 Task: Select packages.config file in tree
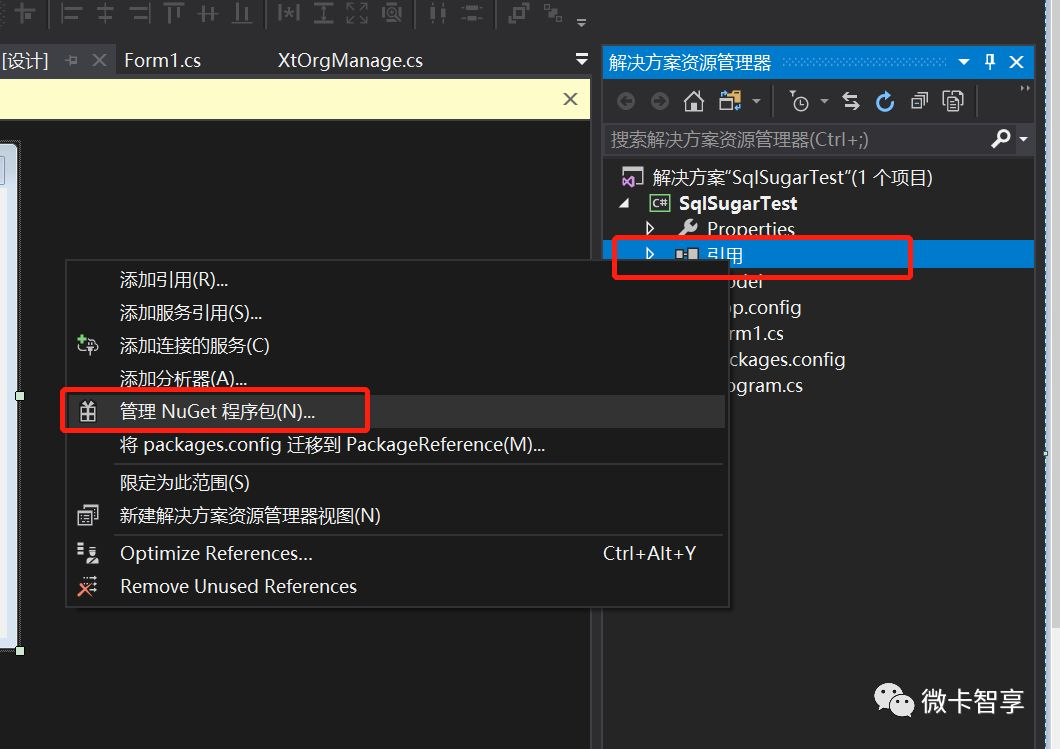click(787, 360)
